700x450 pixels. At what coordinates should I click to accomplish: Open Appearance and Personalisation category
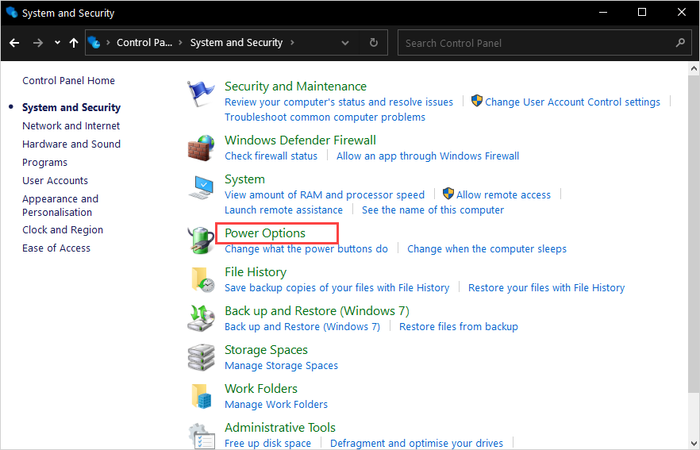(x=60, y=205)
